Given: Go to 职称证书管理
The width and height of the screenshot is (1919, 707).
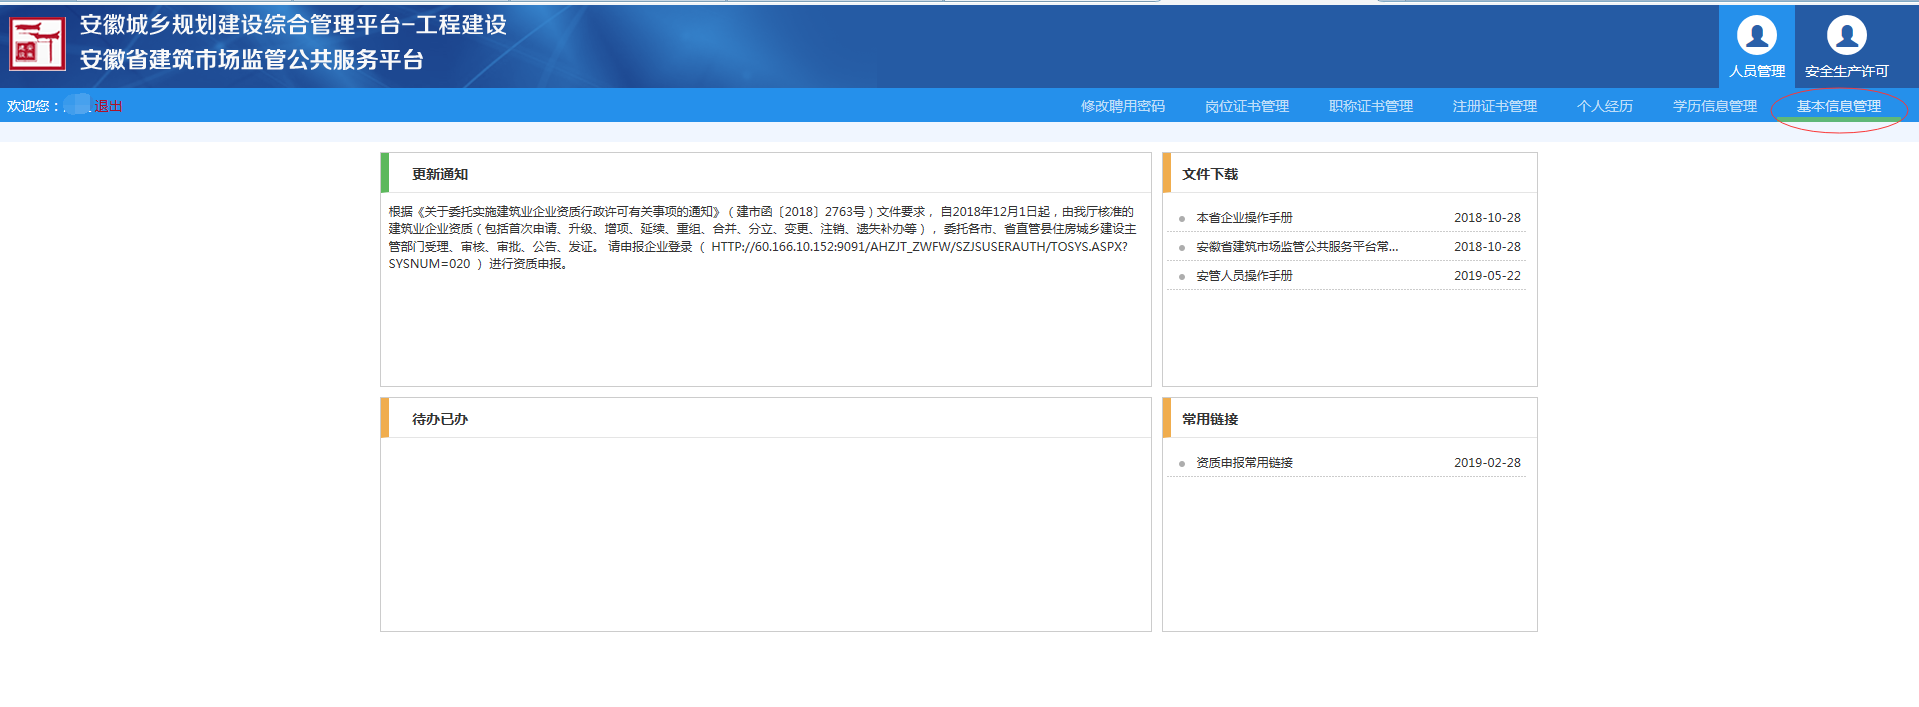Looking at the screenshot, I should (x=1370, y=106).
